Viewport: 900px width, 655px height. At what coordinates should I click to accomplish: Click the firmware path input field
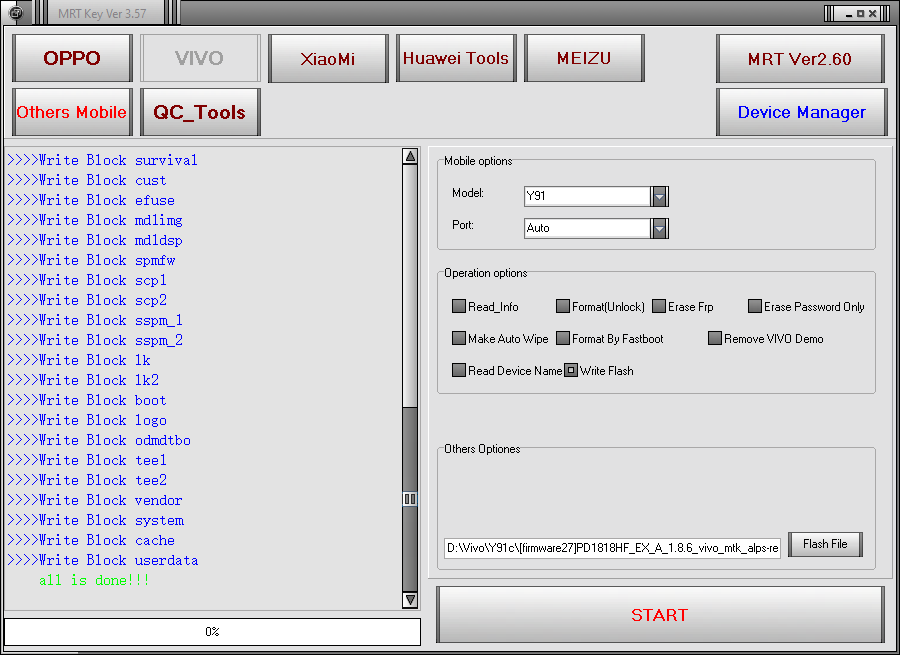point(612,548)
